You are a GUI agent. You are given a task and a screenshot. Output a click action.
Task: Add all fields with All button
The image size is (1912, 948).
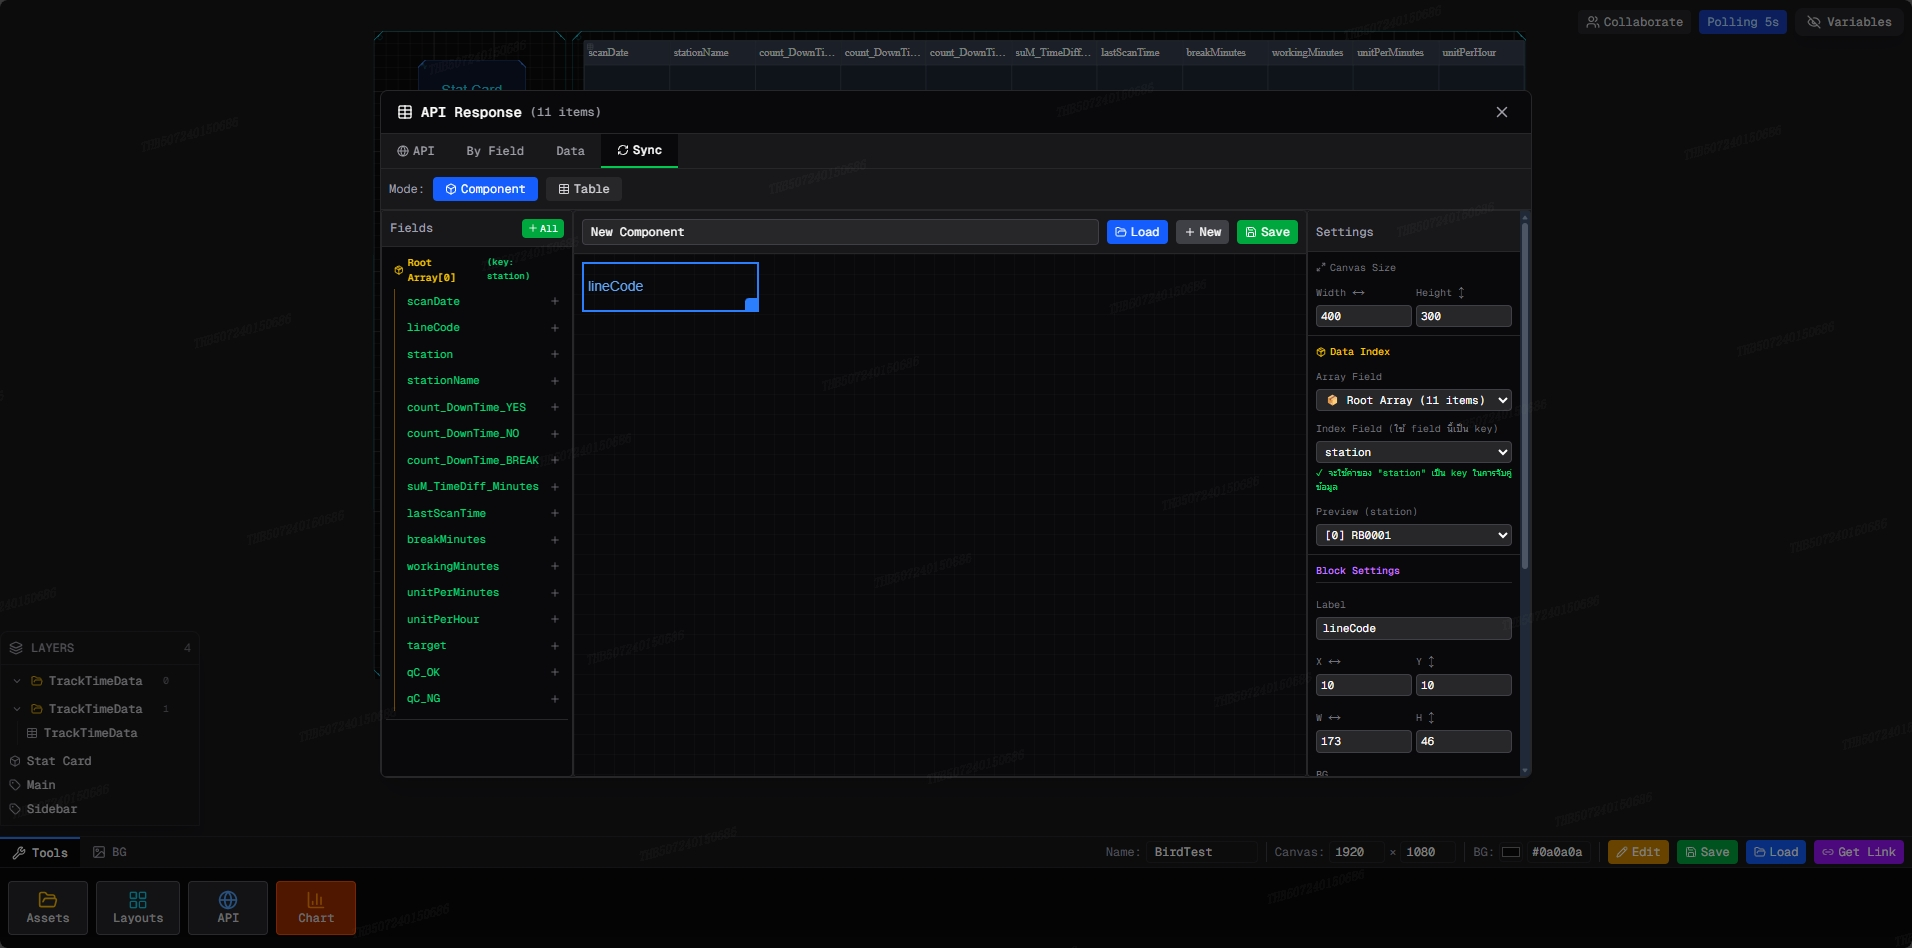tap(543, 229)
